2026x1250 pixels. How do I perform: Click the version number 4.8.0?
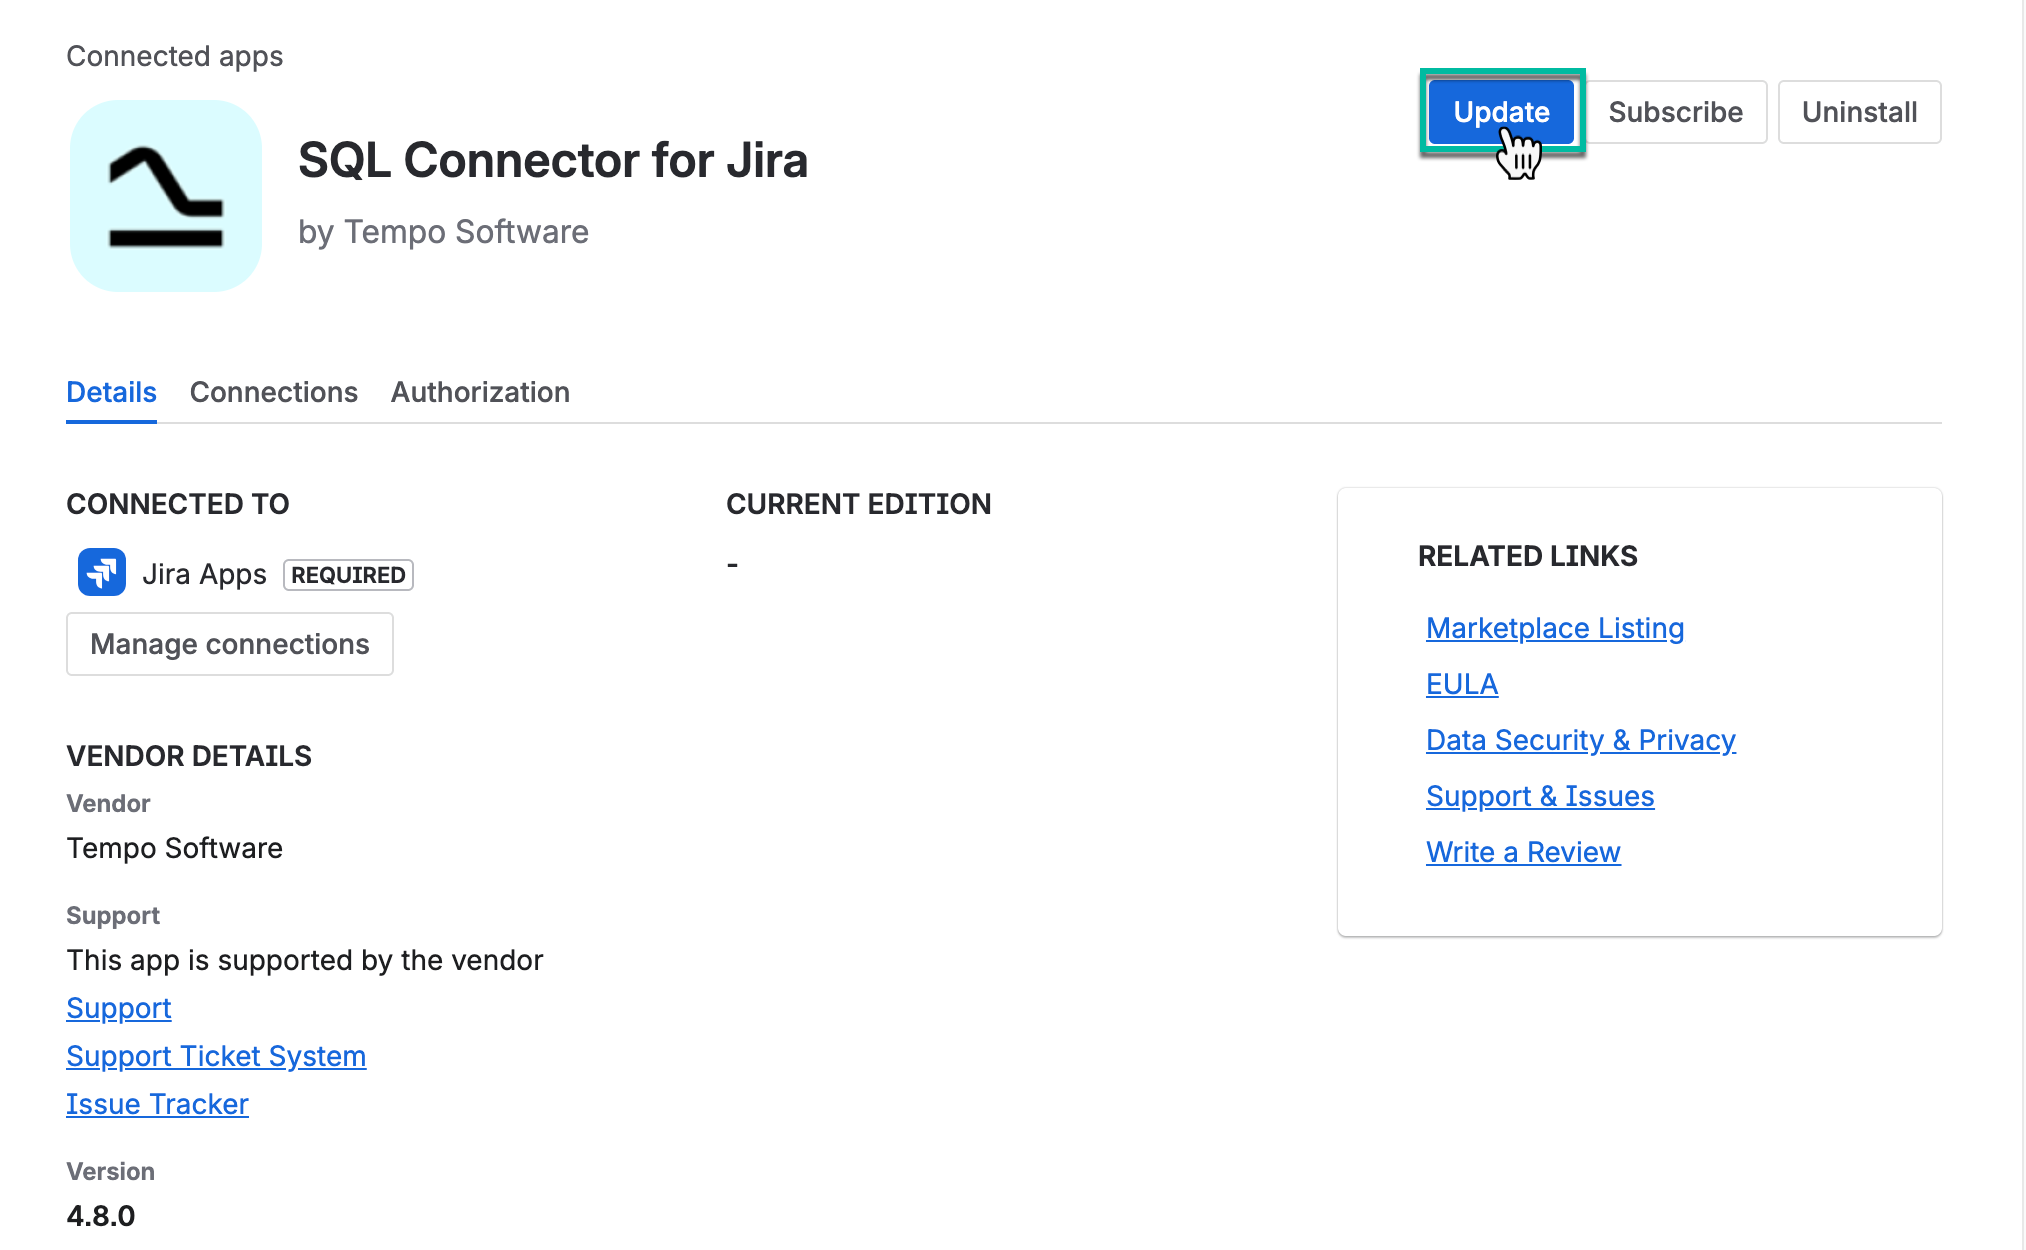(101, 1216)
